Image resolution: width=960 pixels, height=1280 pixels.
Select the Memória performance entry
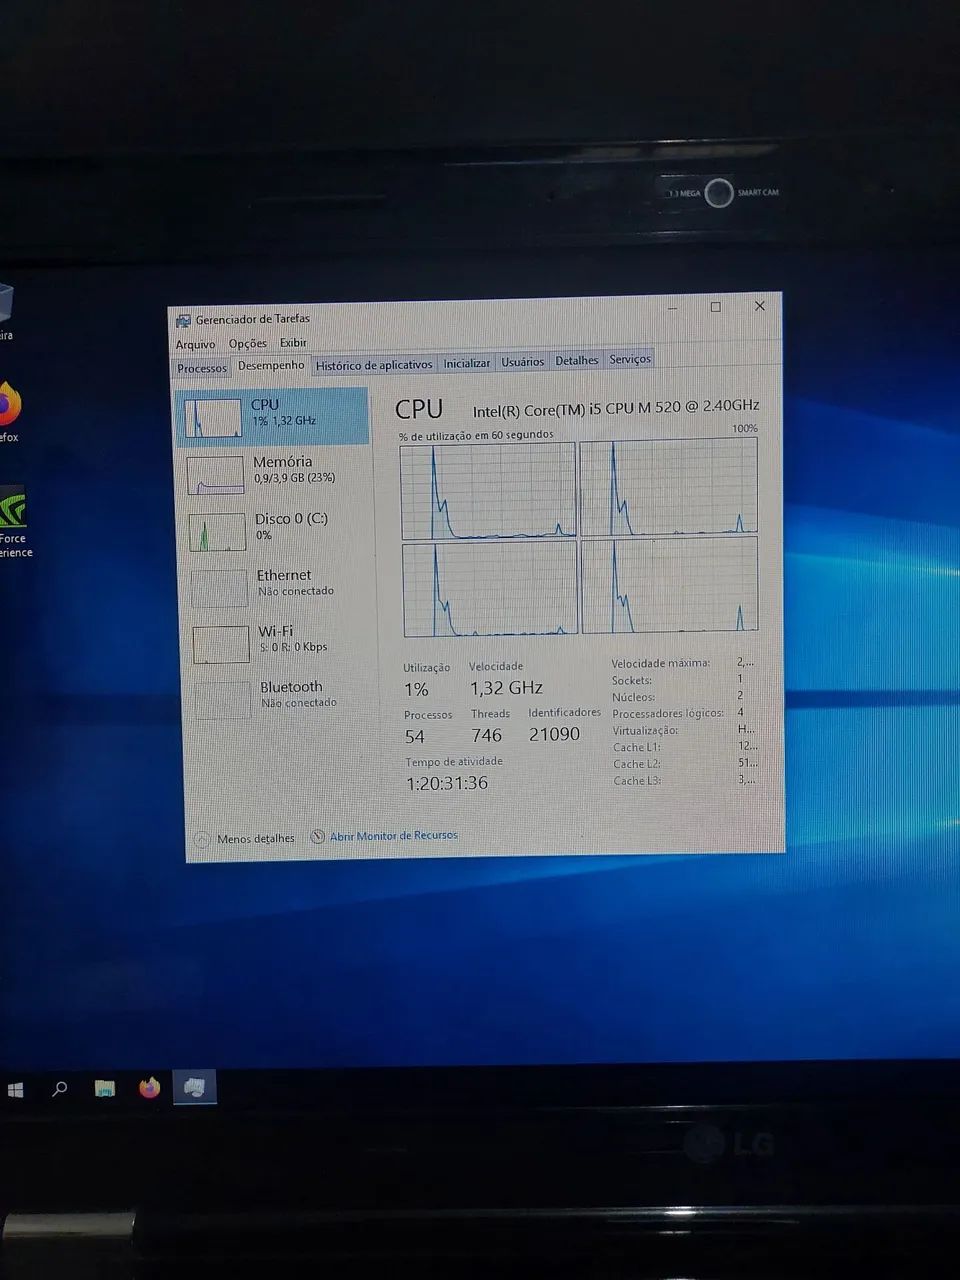[x=276, y=473]
